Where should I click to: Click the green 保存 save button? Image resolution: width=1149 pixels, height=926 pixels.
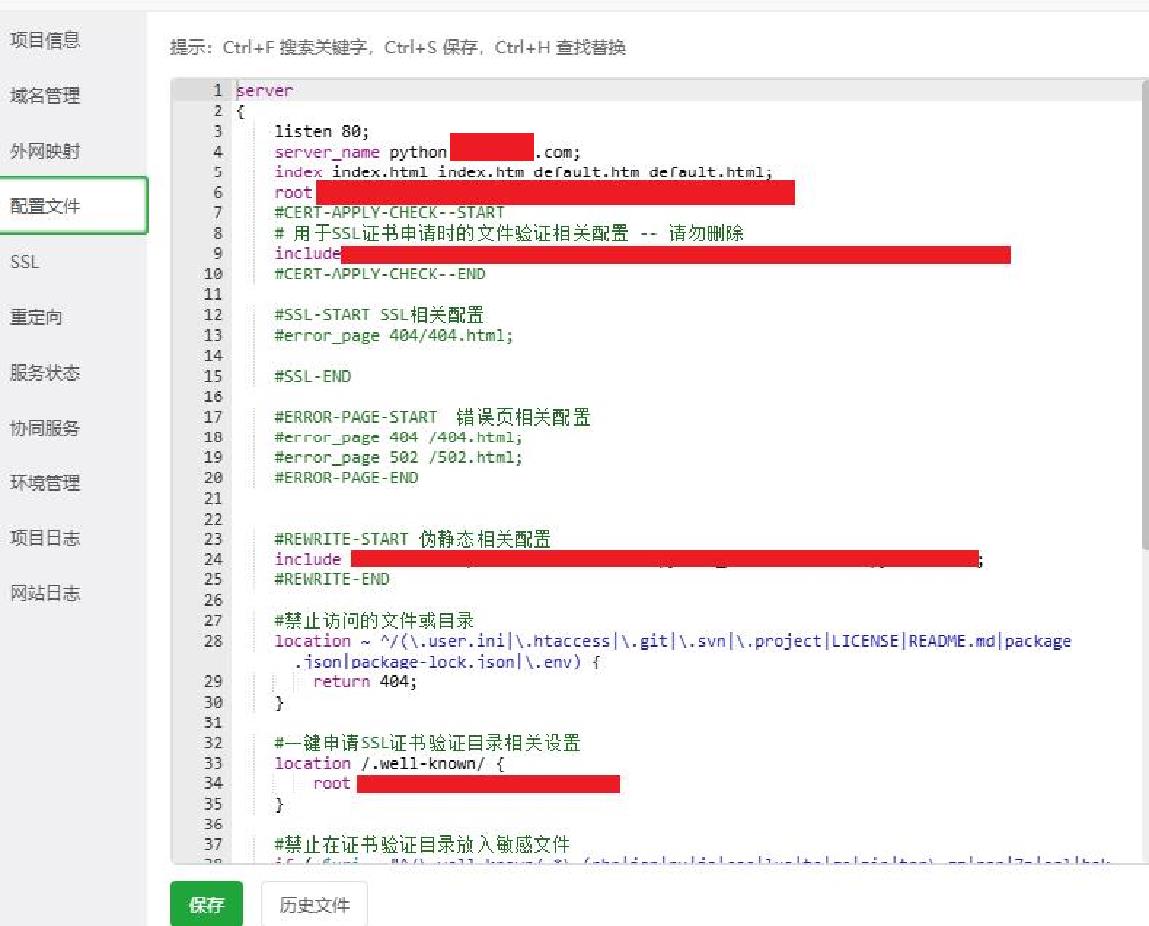tap(206, 903)
